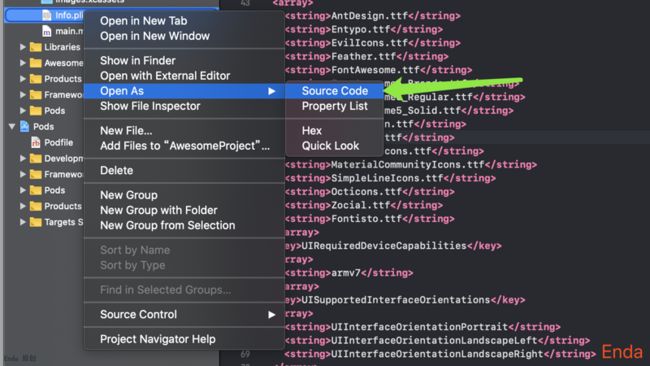Choose Source Code from Open As submenu

(x=335, y=91)
